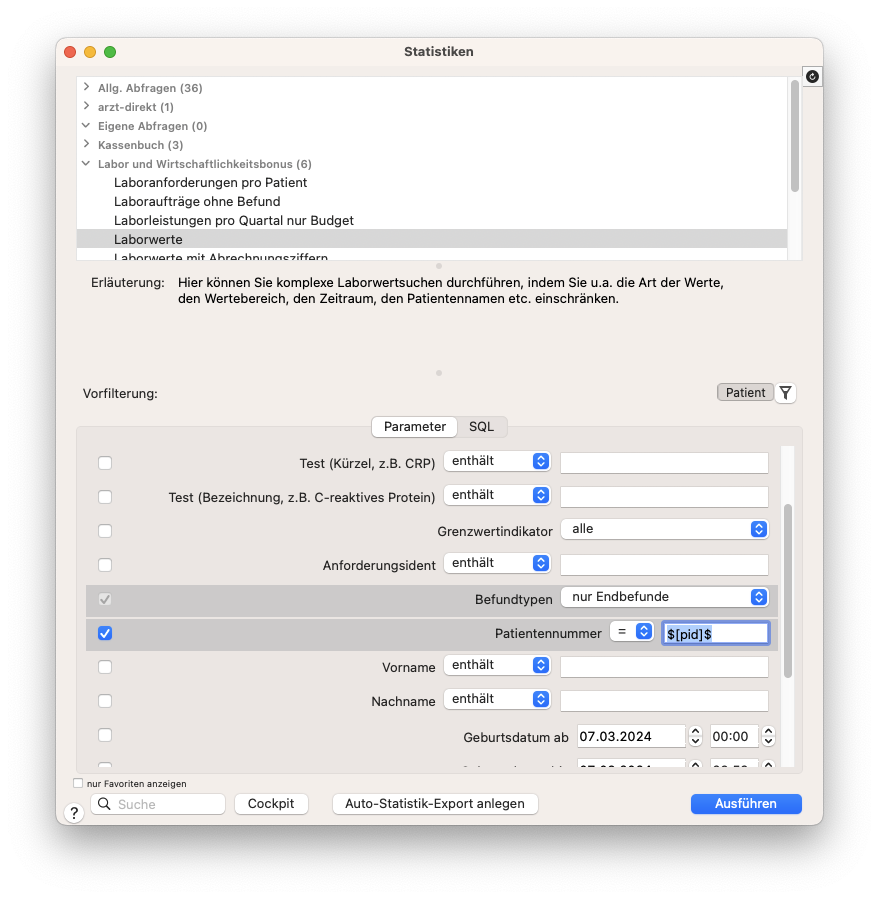Open Patientennummer equals operator dropdown
The image size is (879, 899).
point(631,631)
